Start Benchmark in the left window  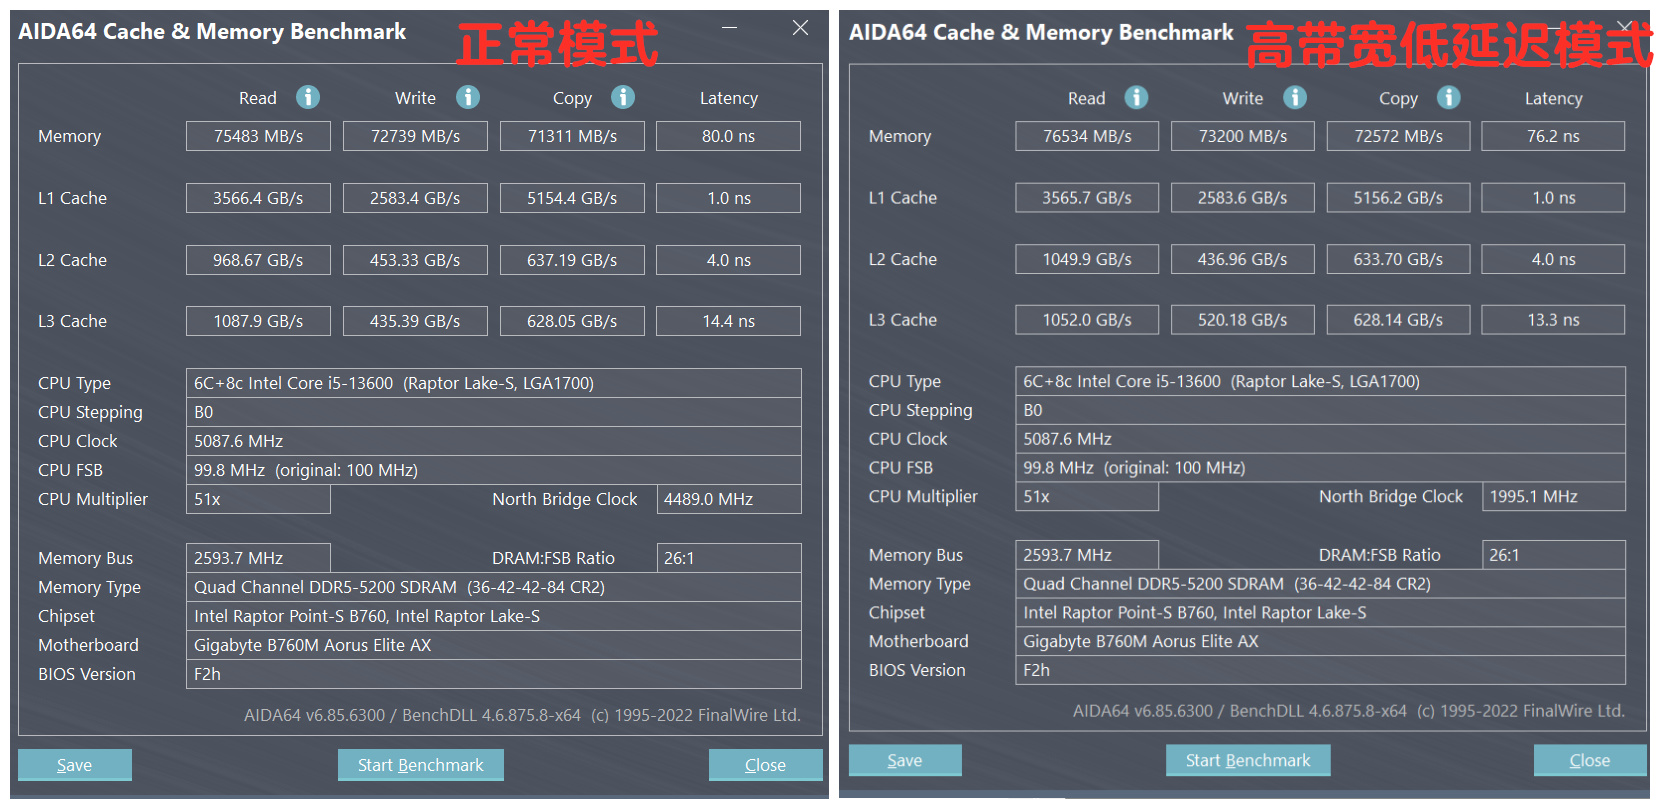[421, 765]
